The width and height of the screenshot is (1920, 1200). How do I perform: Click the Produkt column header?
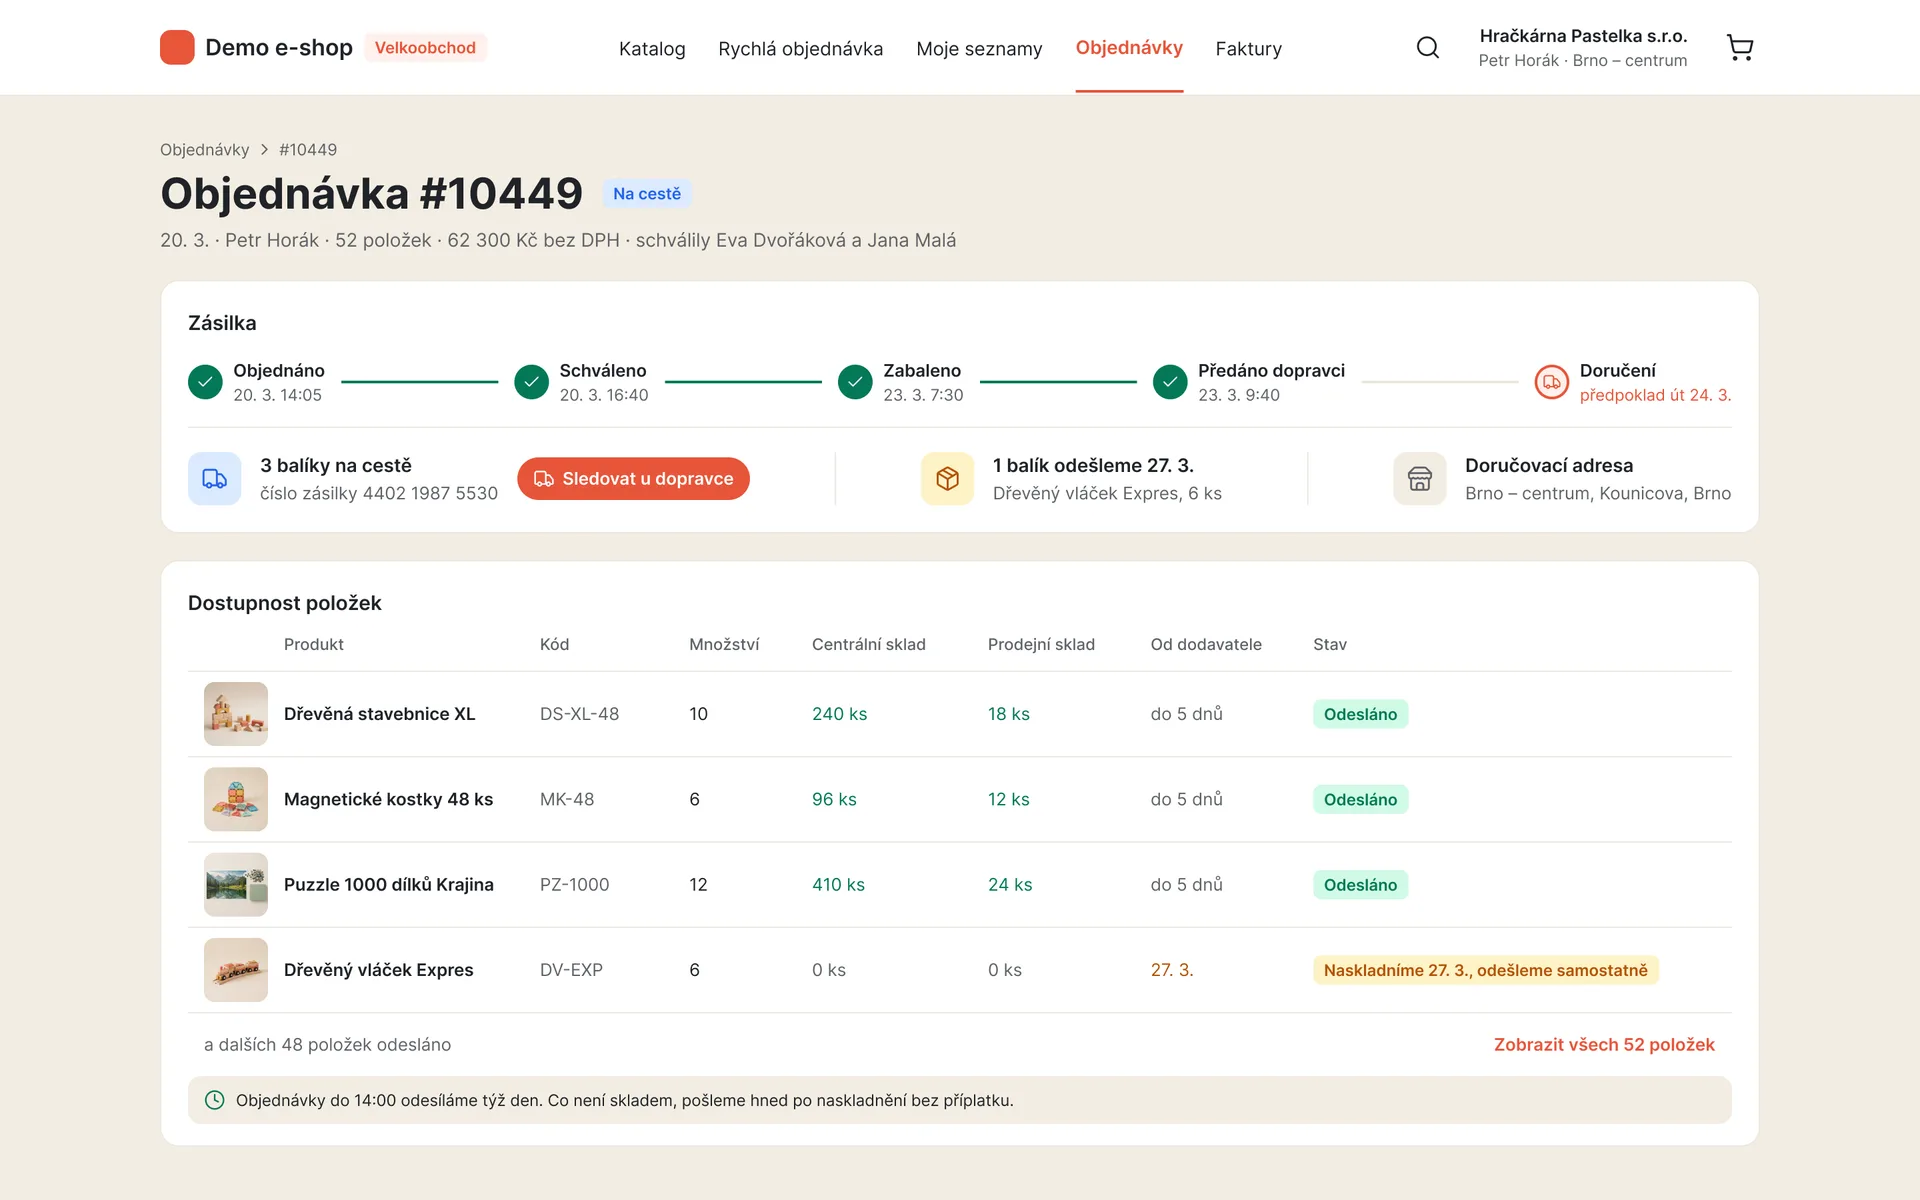(313, 644)
